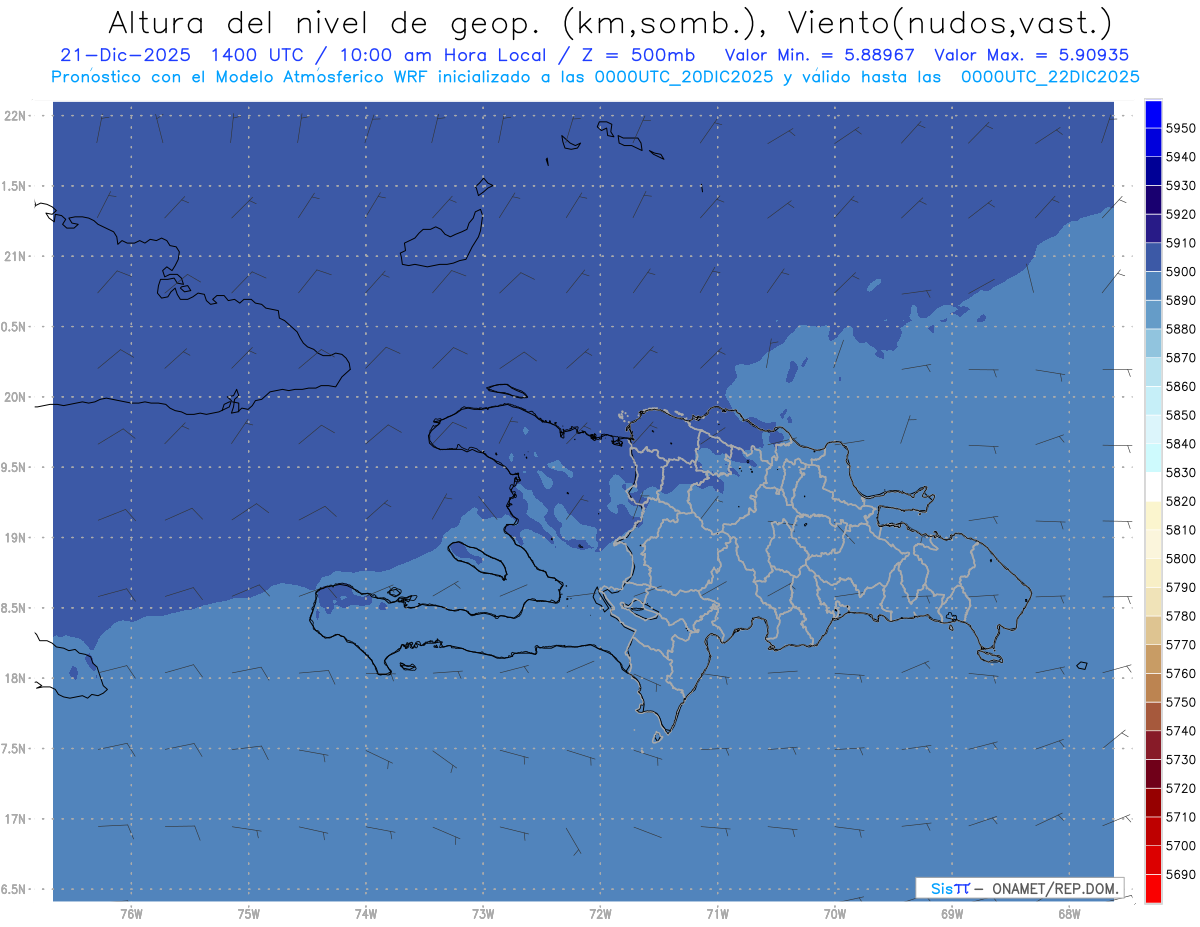
Task: Click longitude label '72W'
Action: pyautogui.click(x=600, y=914)
